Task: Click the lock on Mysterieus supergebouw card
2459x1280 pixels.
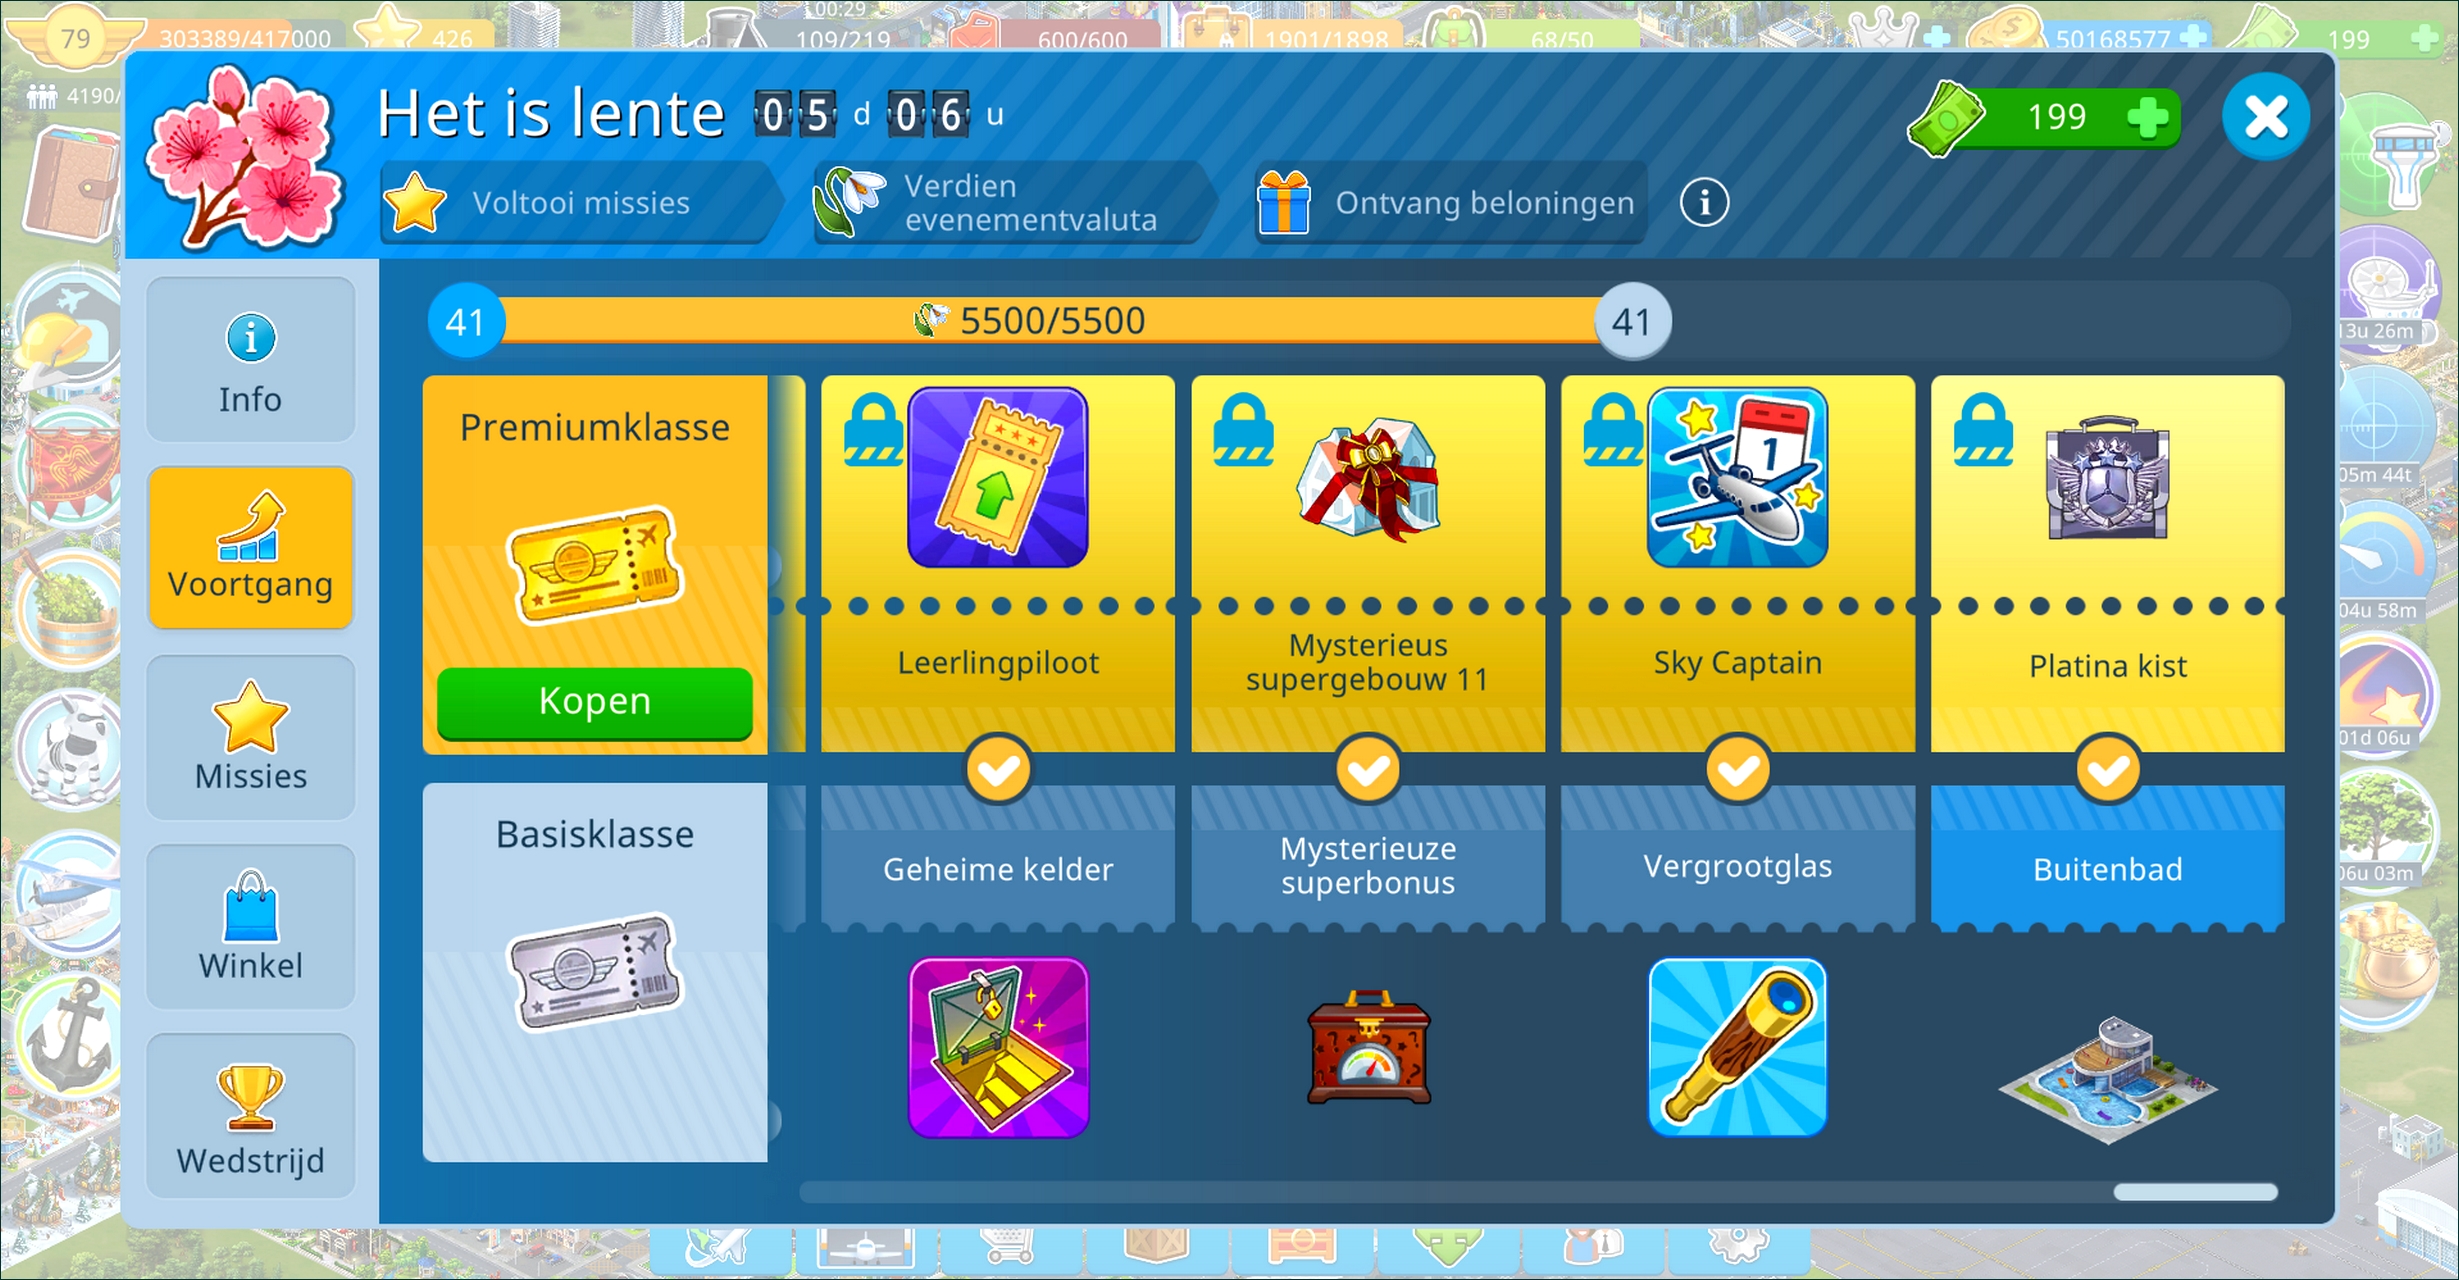Action: coord(1243,430)
